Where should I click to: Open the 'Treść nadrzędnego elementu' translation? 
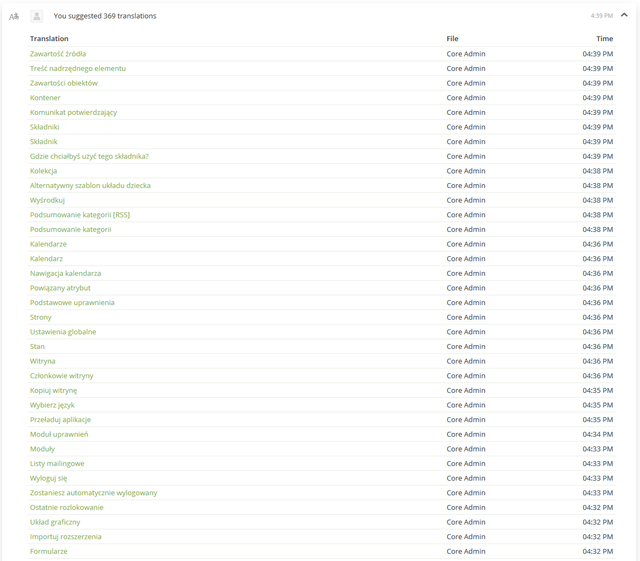[78, 69]
